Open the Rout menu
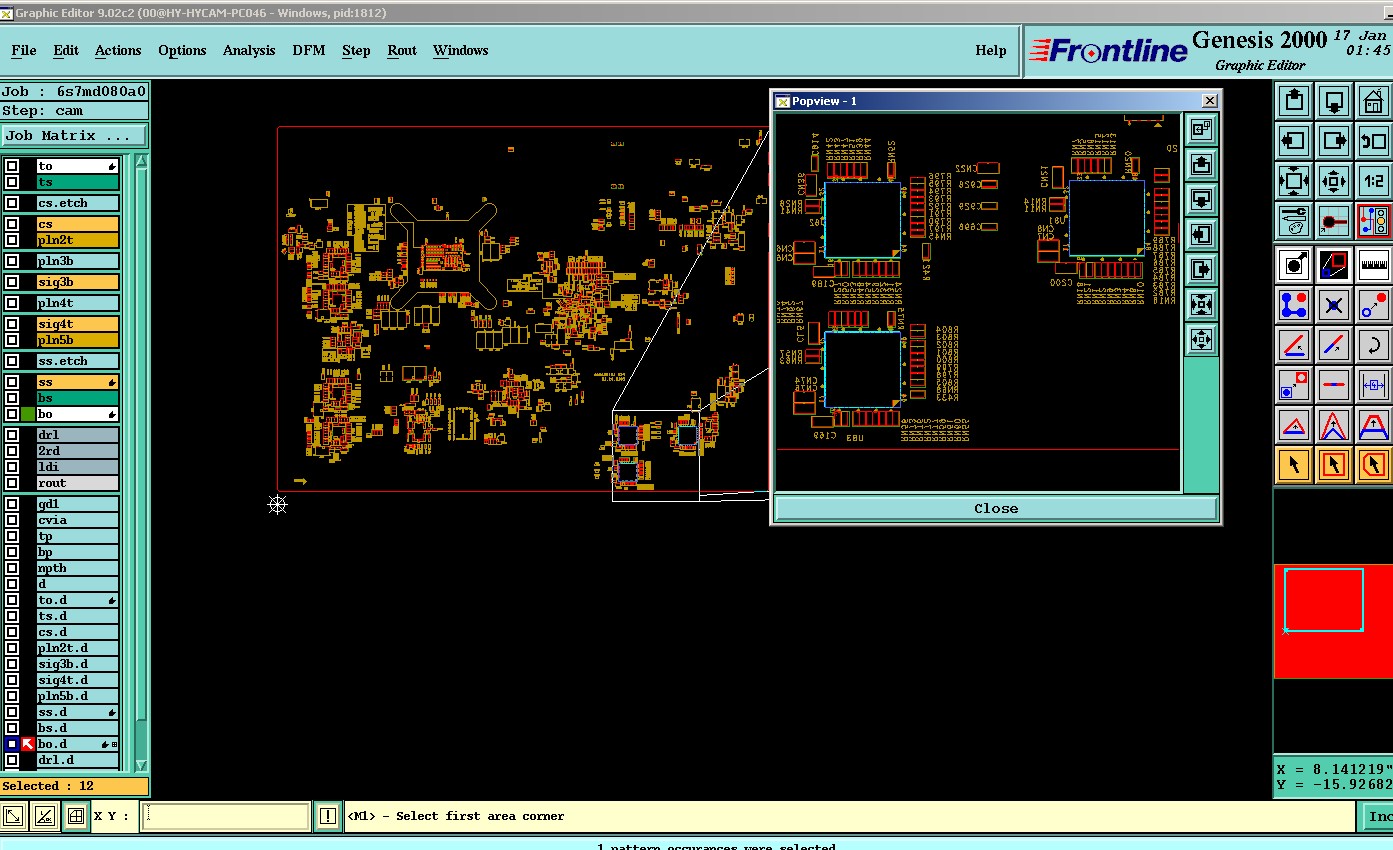 pos(402,50)
